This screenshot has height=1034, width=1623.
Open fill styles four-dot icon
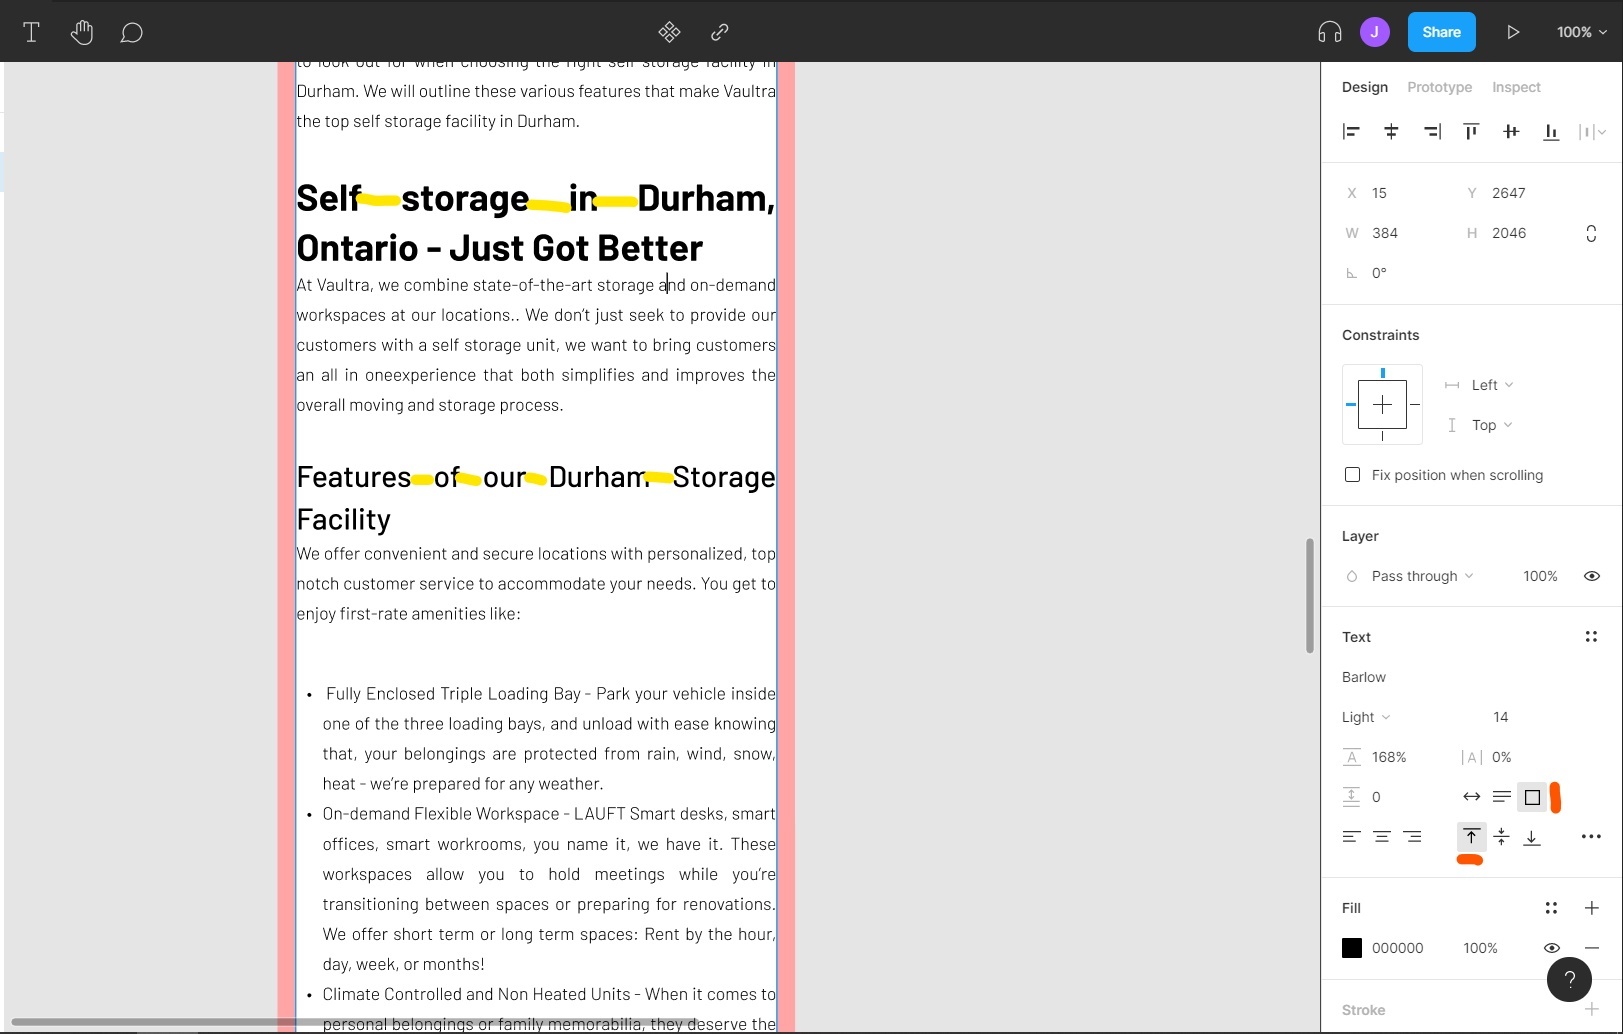coord(1551,908)
